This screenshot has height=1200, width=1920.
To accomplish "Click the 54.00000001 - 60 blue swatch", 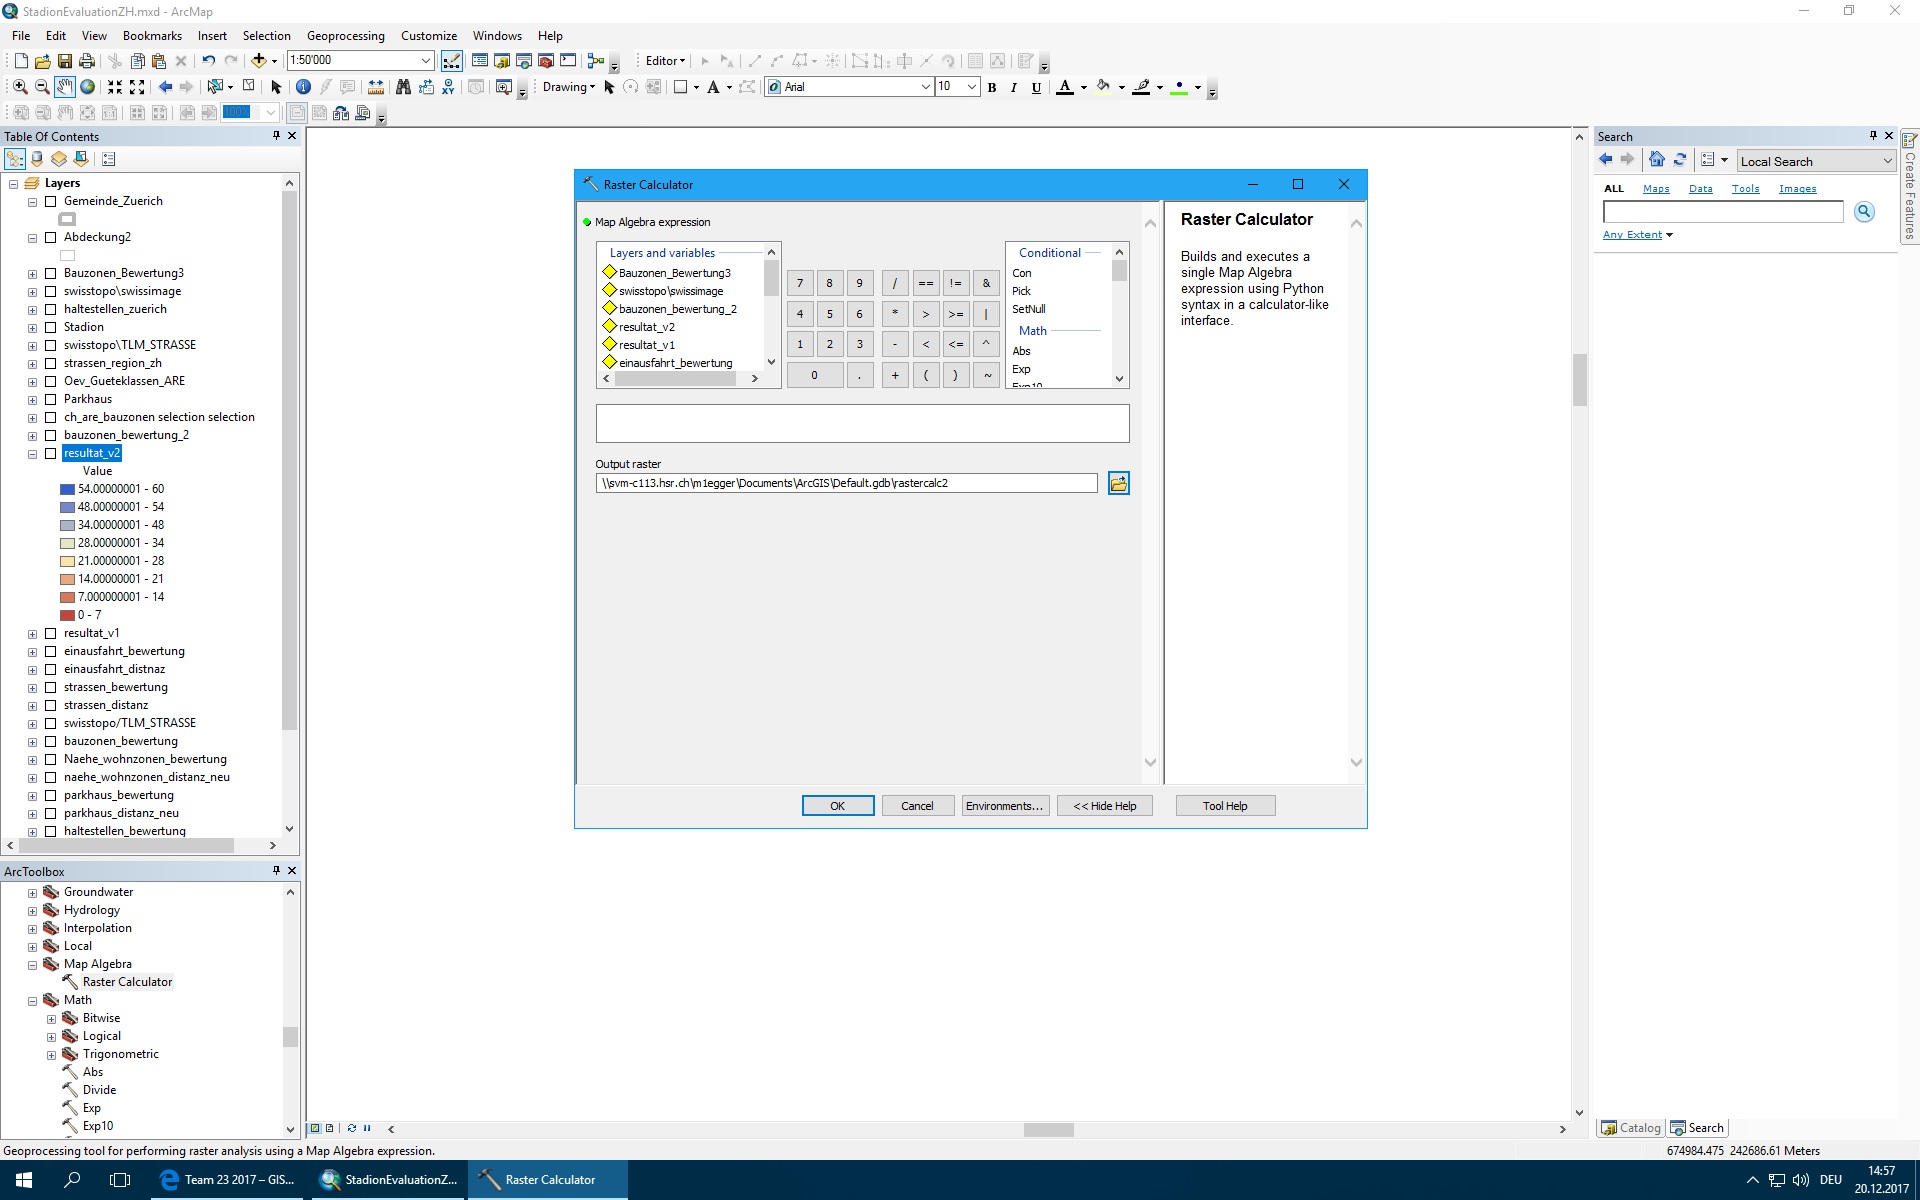I will [67, 489].
